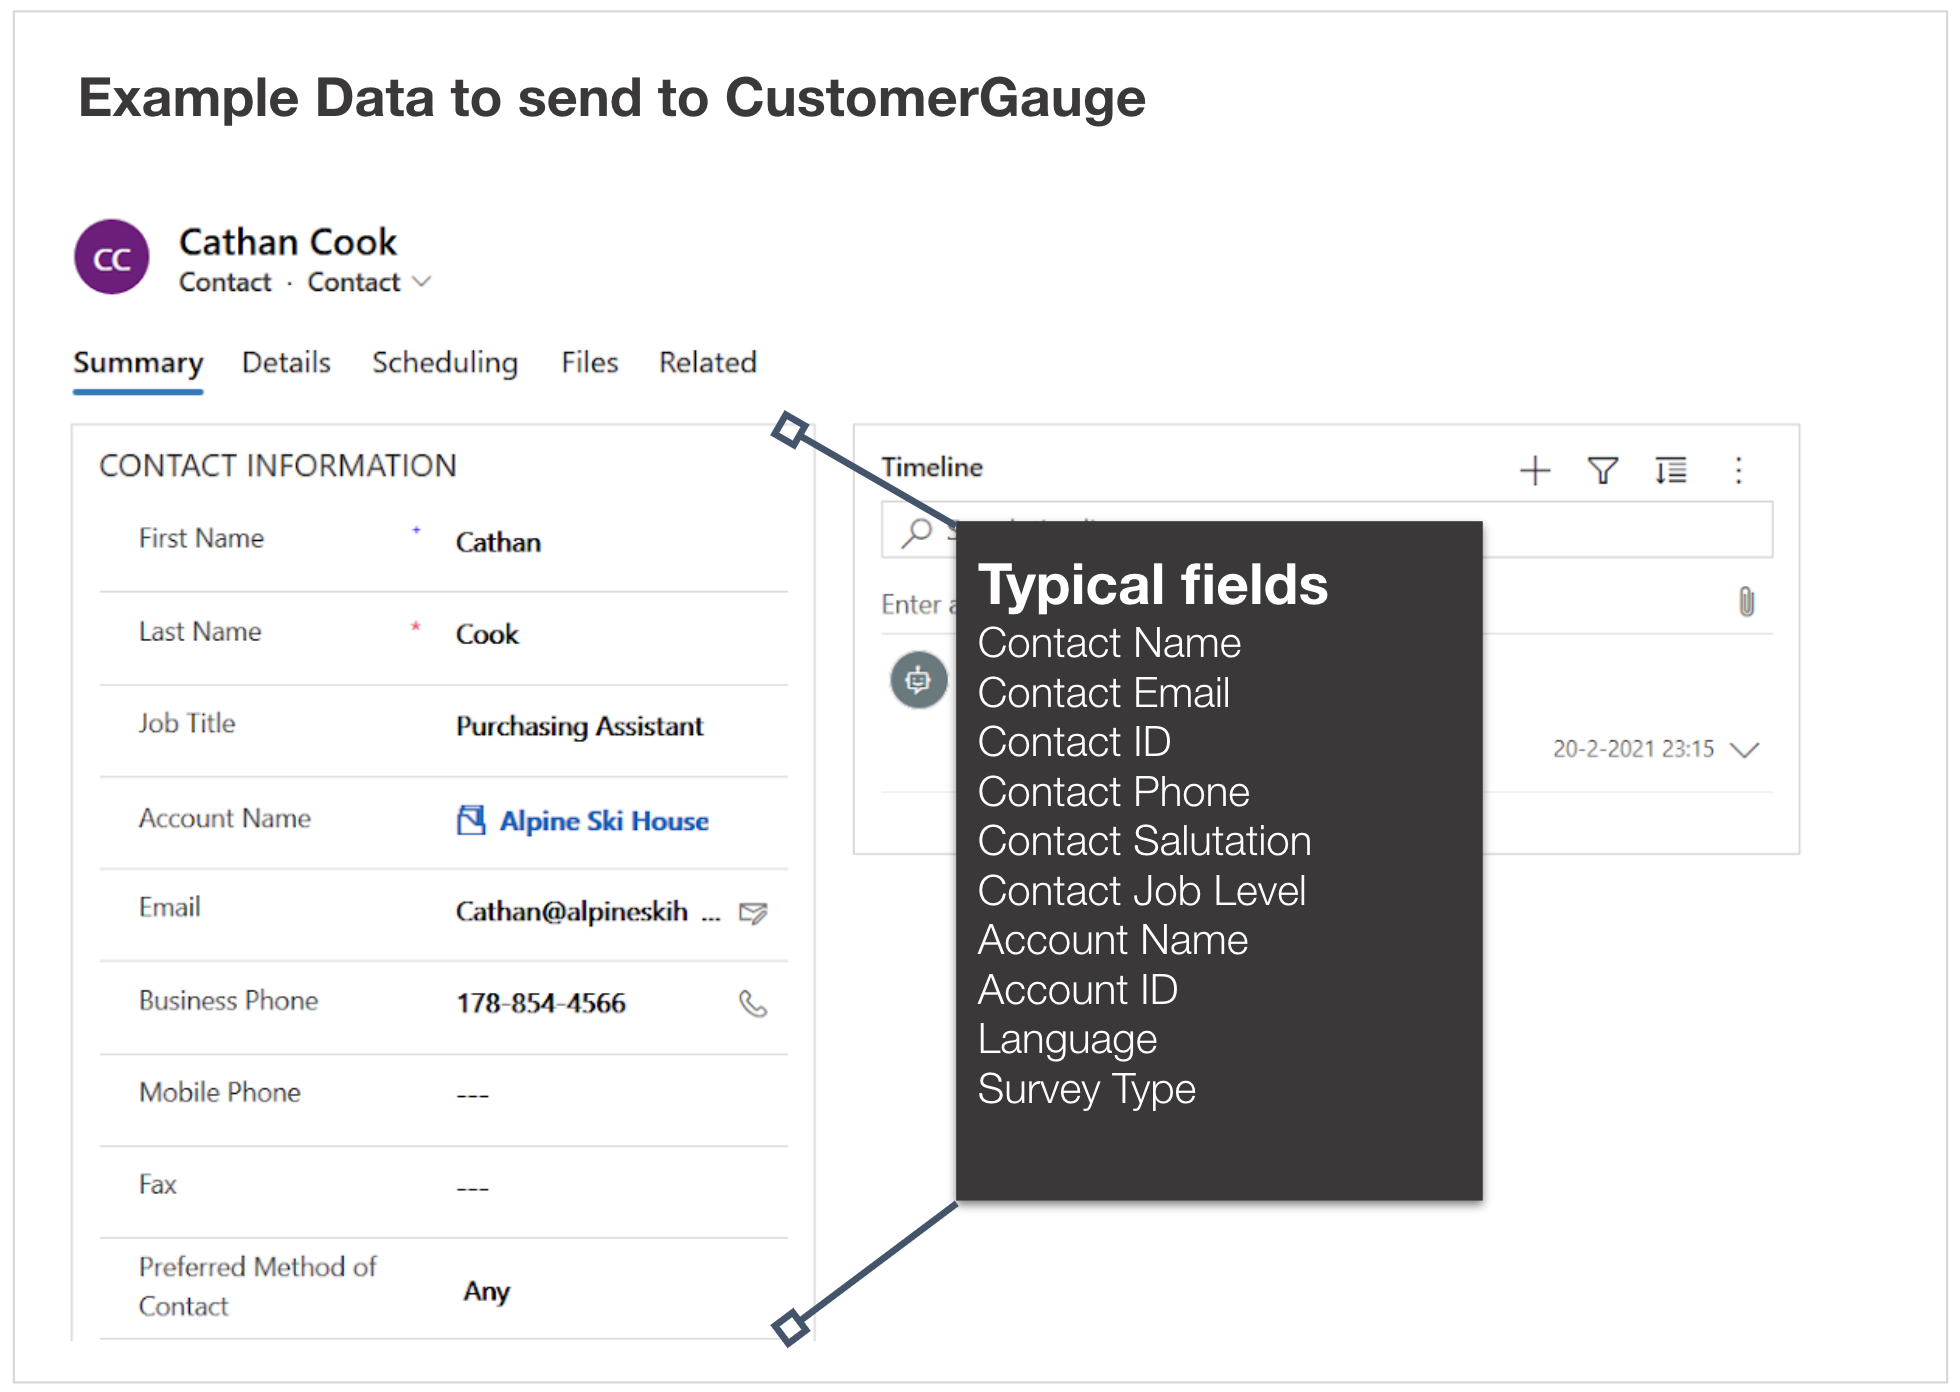Image resolution: width=1960 pixels, height=1392 pixels.
Task: Open the Scheduling tab
Action: point(445,363)
